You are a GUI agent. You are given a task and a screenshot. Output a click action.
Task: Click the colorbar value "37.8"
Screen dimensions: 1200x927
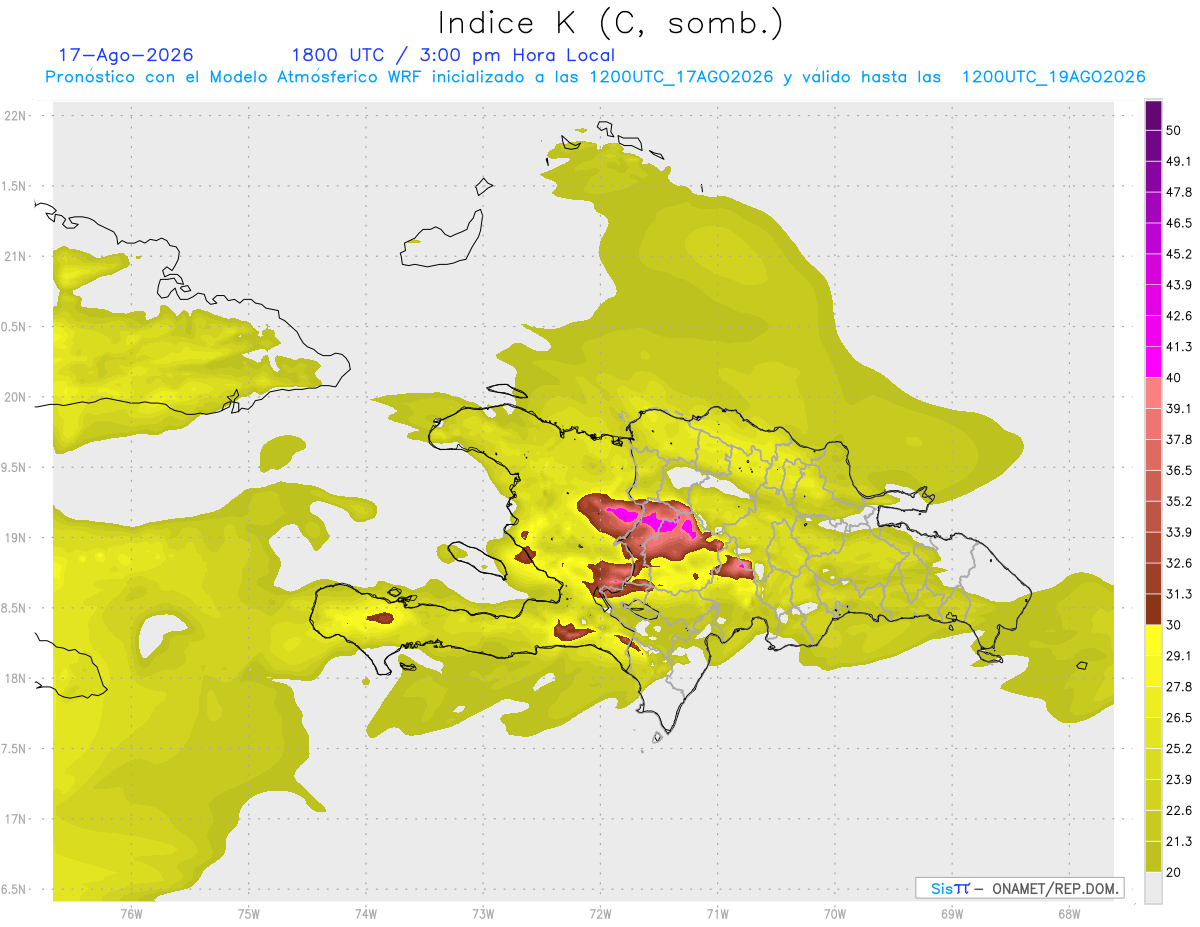pyautogui.click(x=1179, y=439)
